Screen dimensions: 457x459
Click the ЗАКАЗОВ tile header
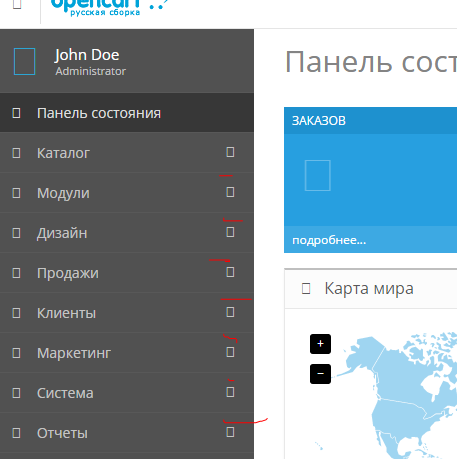[370, 121]
